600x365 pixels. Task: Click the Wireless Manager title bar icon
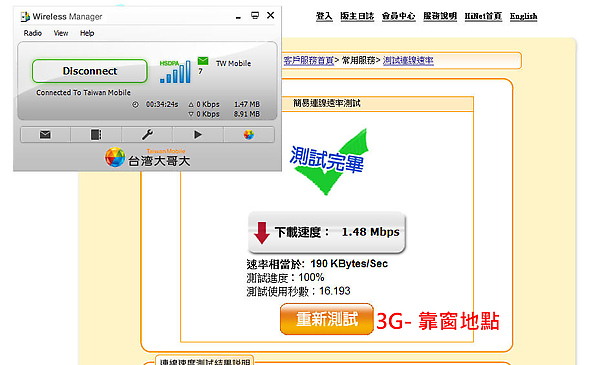tap(25, 16)
